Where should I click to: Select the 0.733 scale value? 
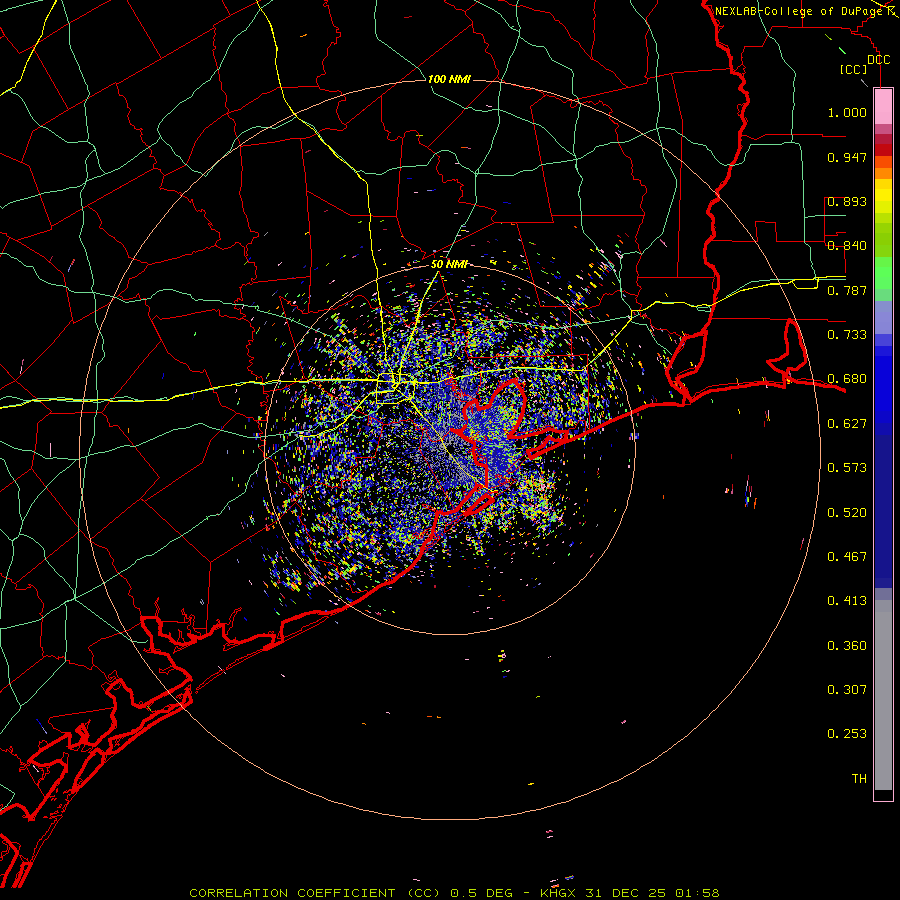tap(847, 335)
